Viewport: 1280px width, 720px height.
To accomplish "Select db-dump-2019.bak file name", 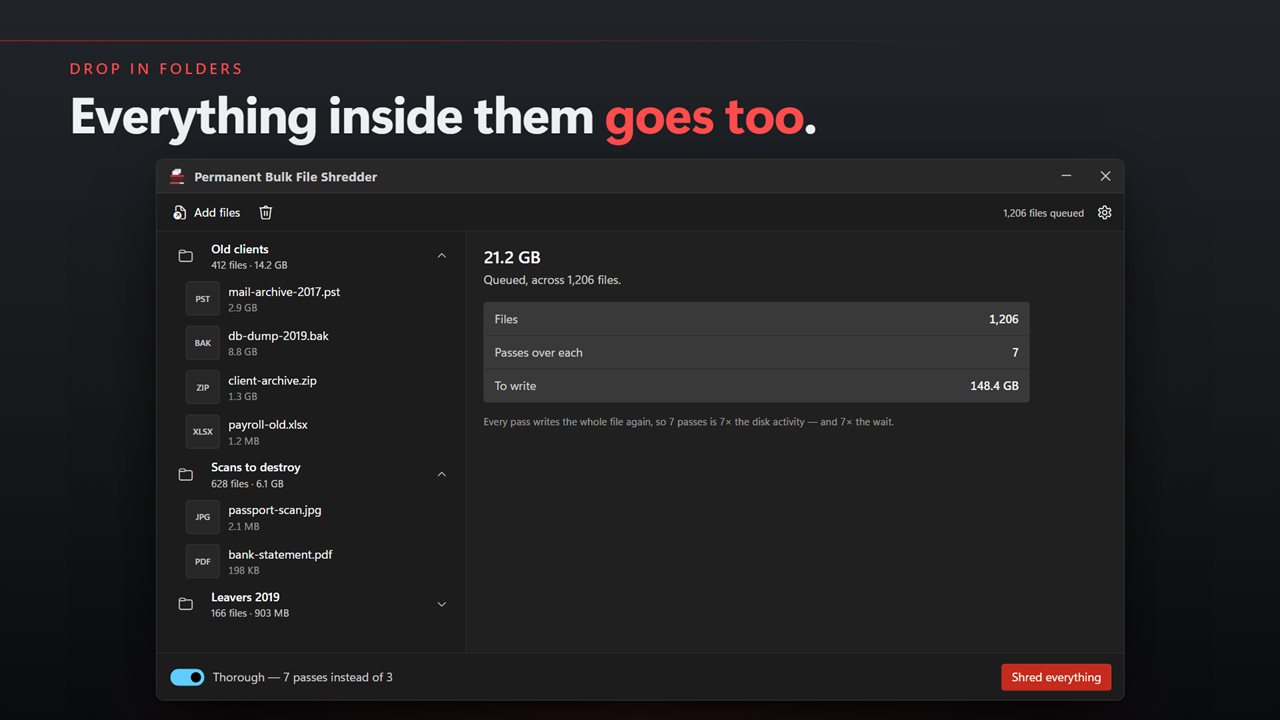I will 278,336.
